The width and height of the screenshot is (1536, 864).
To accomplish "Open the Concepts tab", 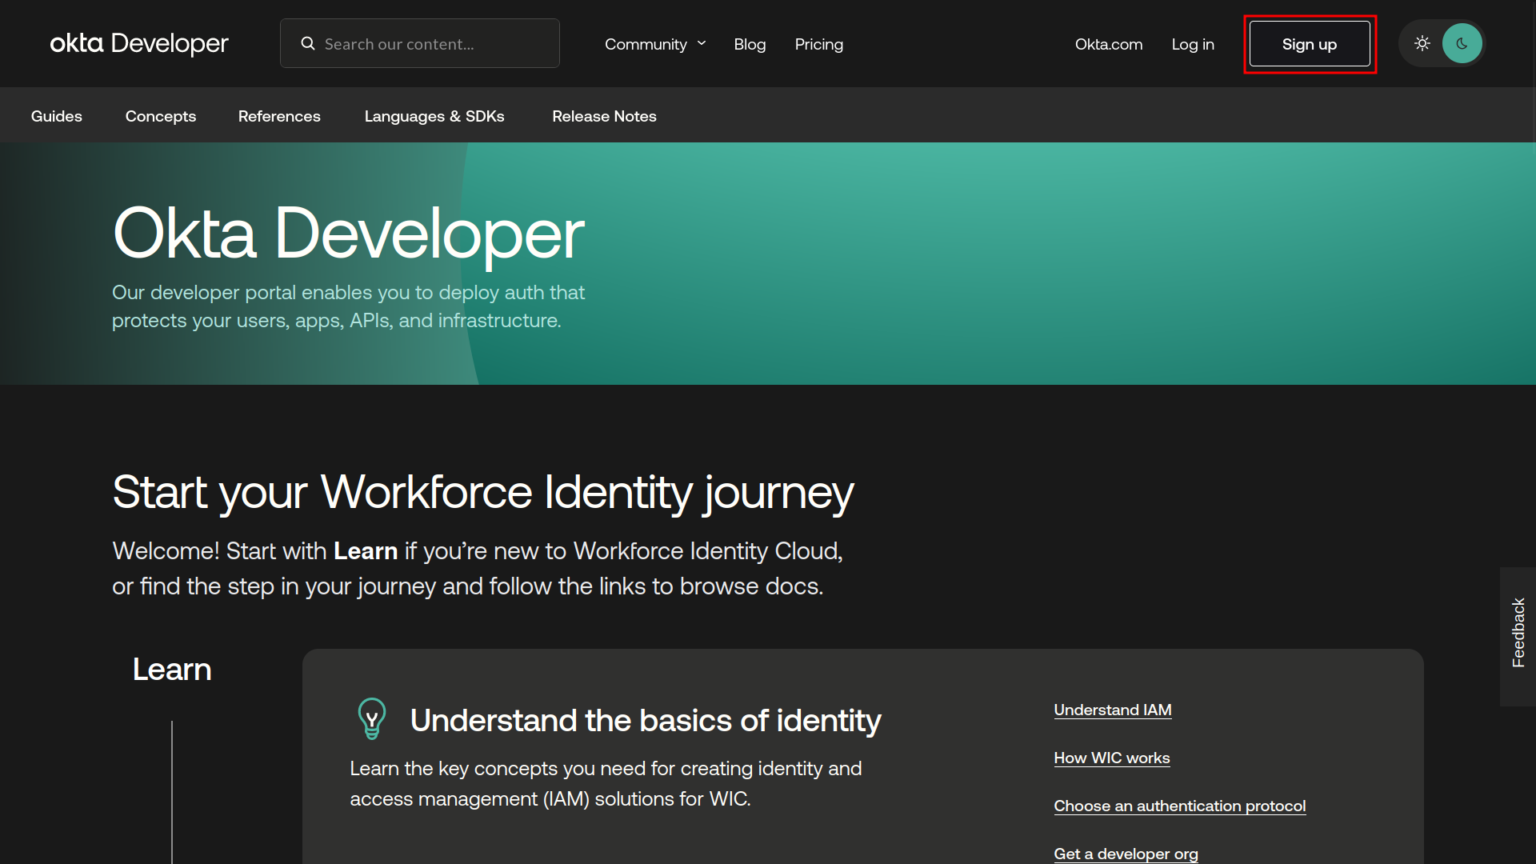I will (x=161, y=116).
